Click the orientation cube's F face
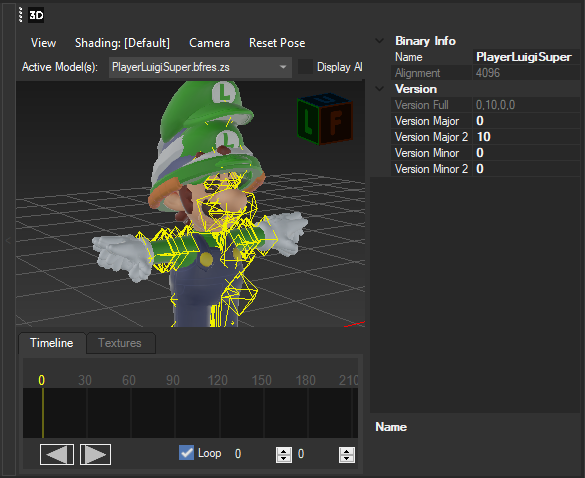The width and height of the screenshot is (585, 478). pos(336,122)
